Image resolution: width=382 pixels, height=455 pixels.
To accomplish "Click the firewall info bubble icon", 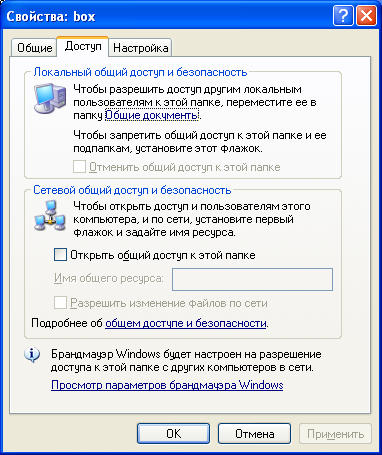I will (32, 355).
